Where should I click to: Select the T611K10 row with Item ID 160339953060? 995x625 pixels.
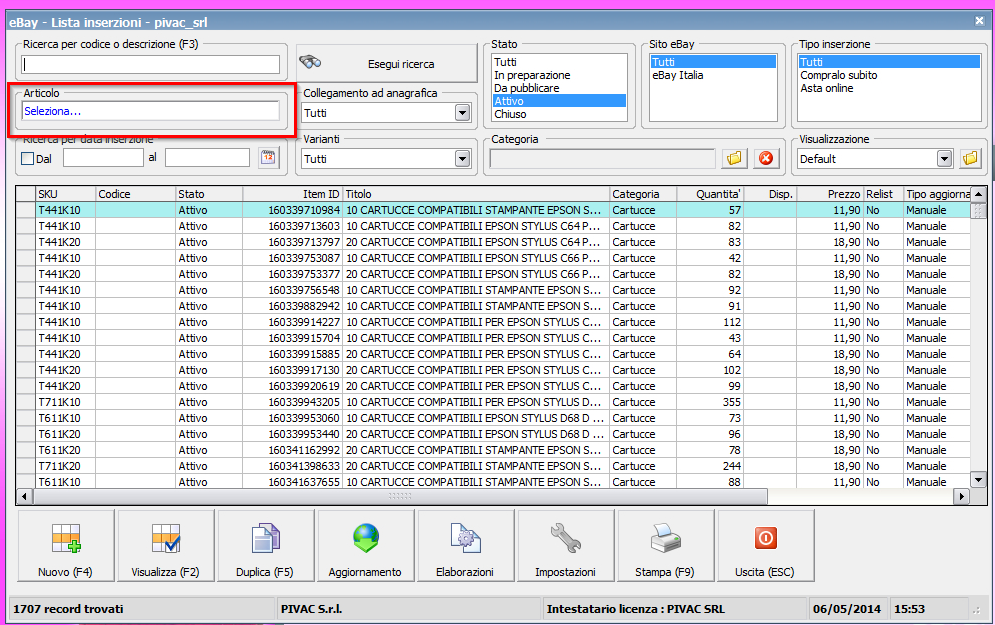click(494, 418)
